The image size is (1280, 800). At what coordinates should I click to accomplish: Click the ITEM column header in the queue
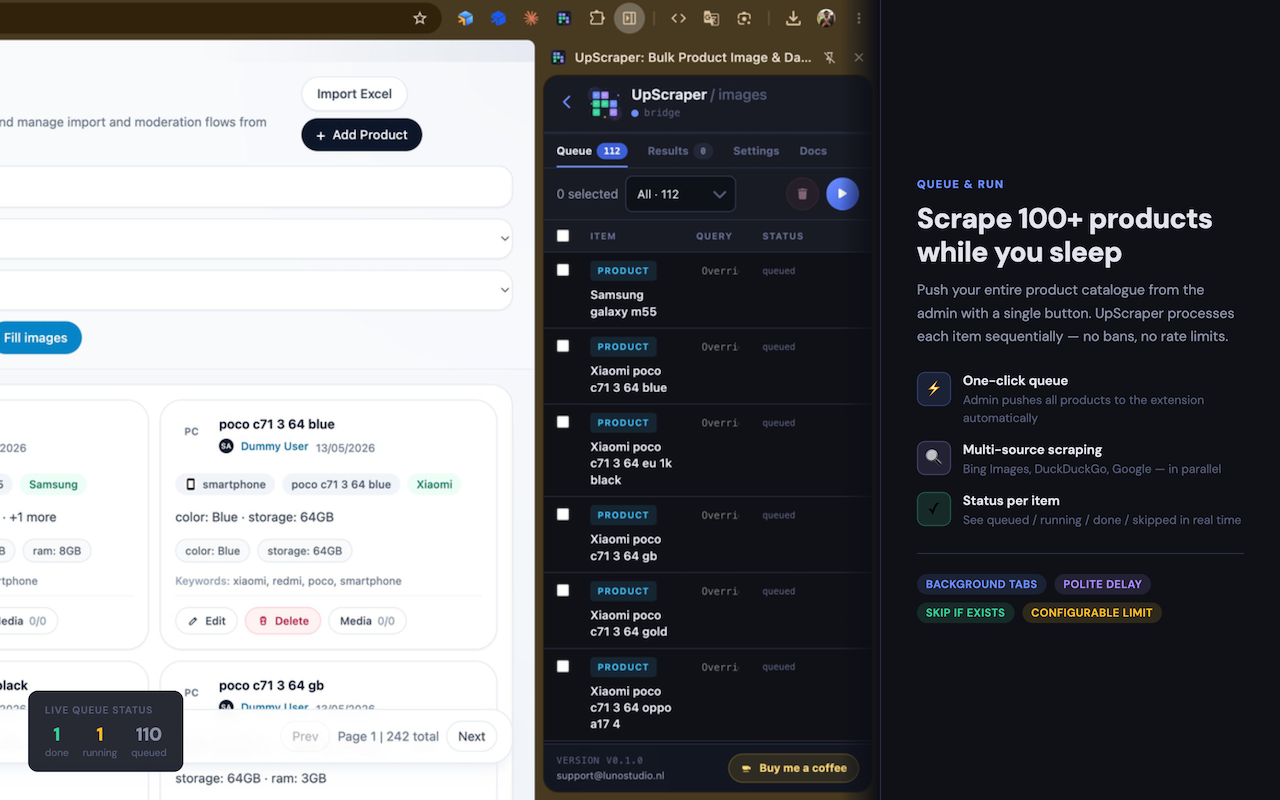(x=603, y=236)
